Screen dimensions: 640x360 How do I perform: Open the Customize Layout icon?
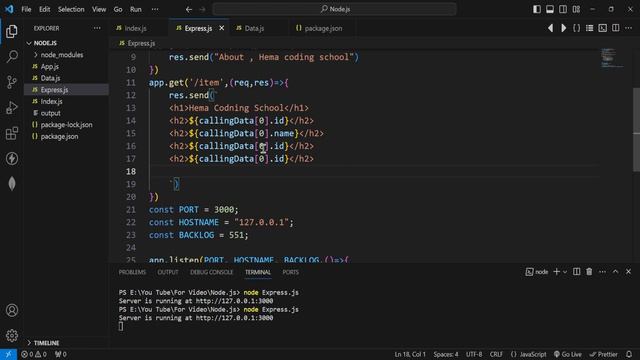(x=576, y=9)
